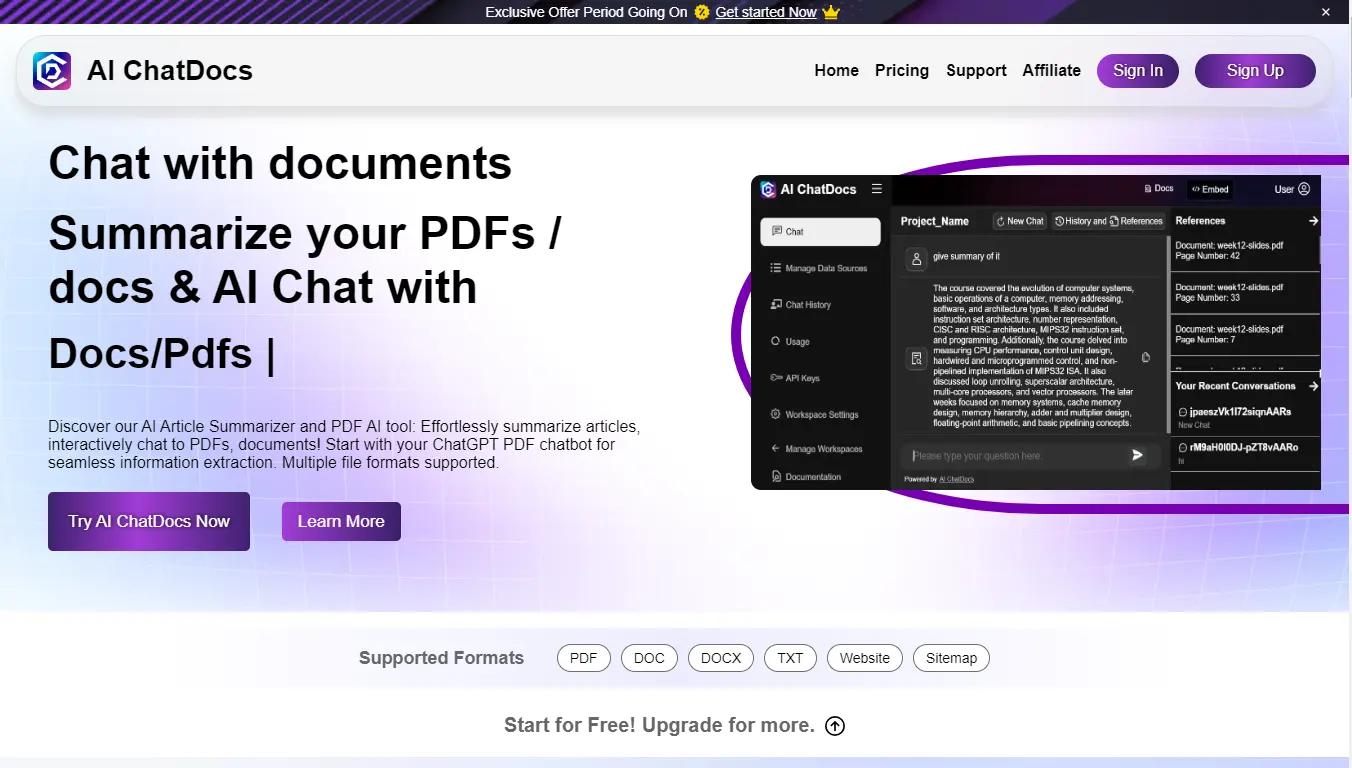Click the hamburger menu icon in app preview
This screenshot has width=1352, height=768.
coord(877,189)
